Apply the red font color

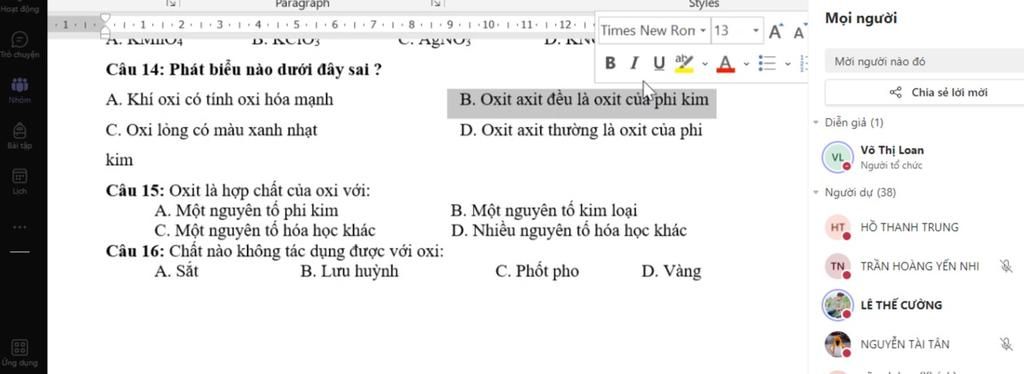[726, 63]
